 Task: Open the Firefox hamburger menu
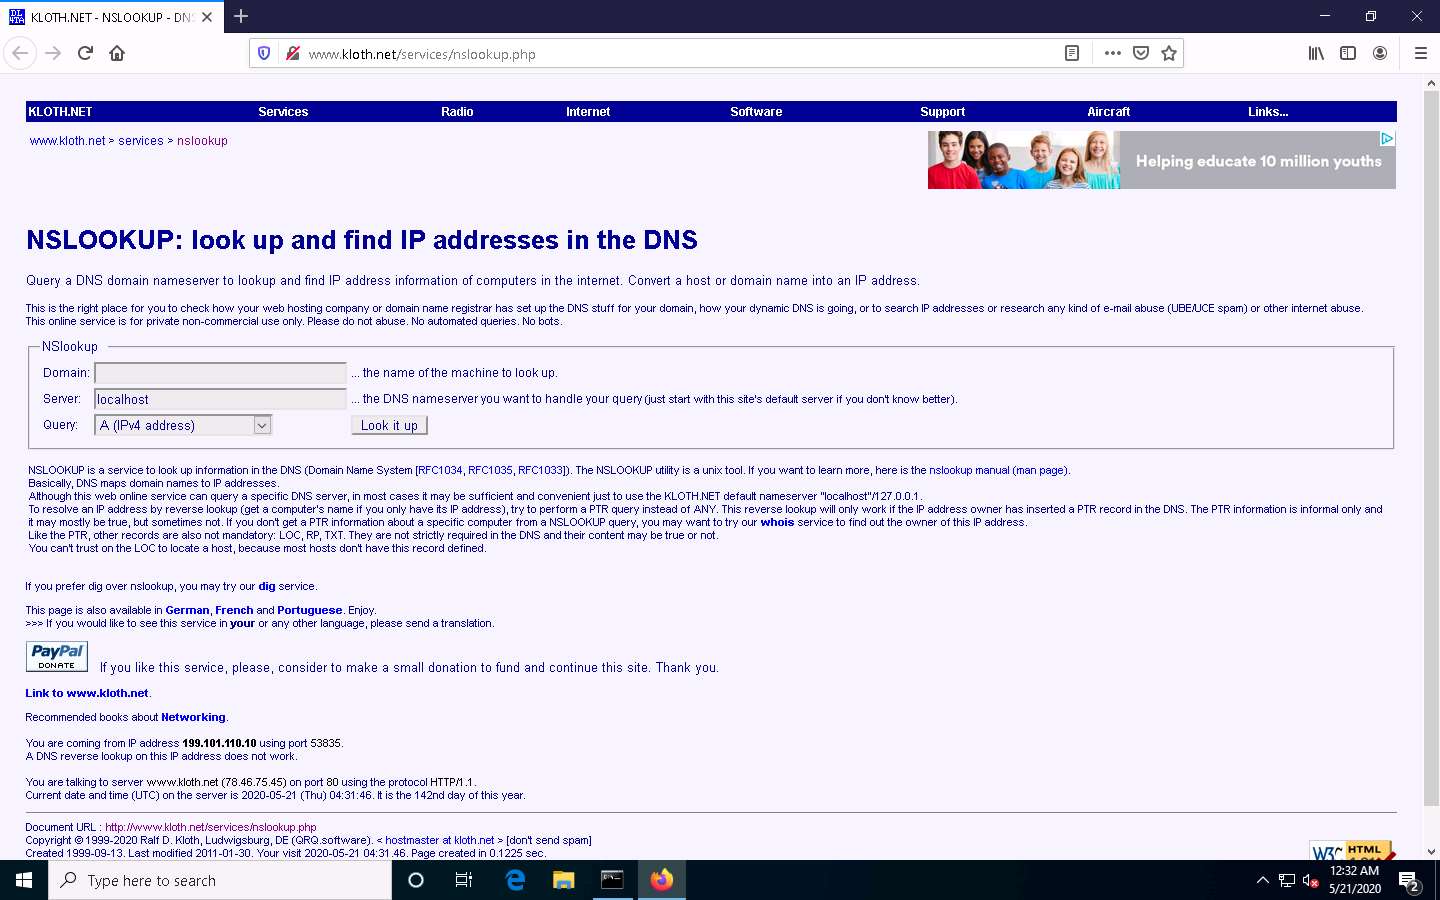pyautogui.click(x=1420, y=53)
